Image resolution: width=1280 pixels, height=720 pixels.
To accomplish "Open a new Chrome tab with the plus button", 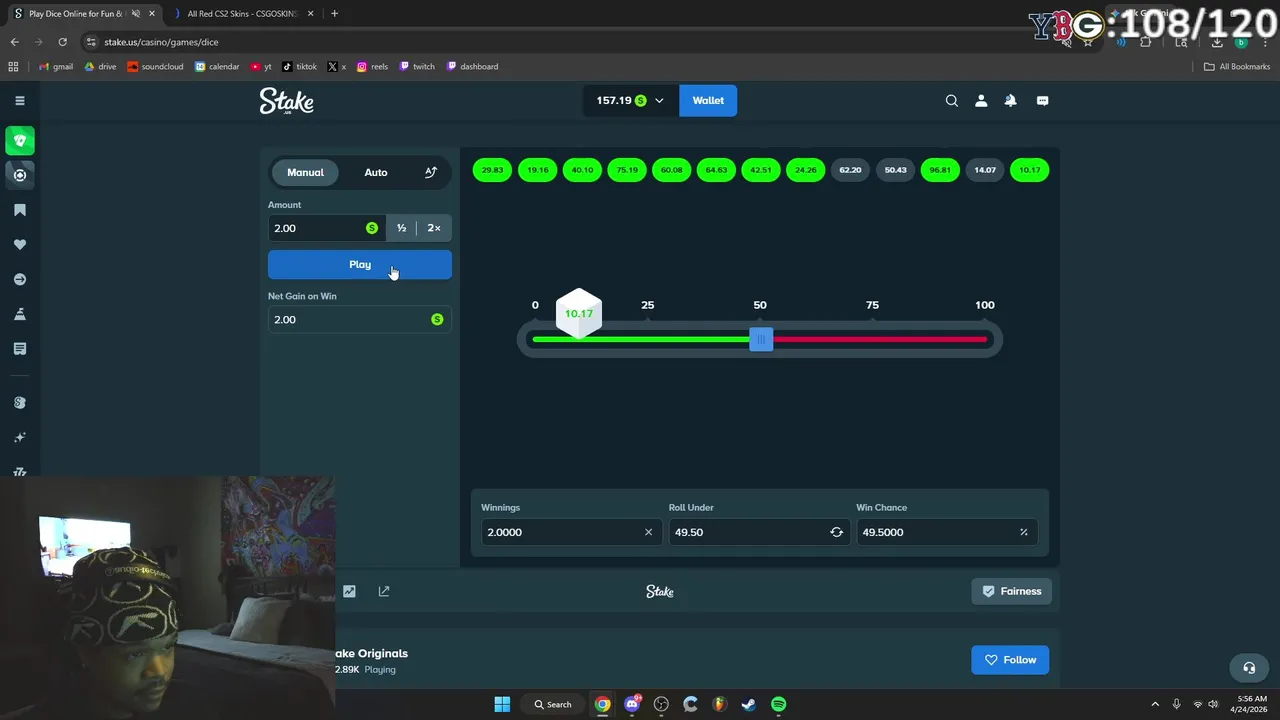I will point(334,14).
